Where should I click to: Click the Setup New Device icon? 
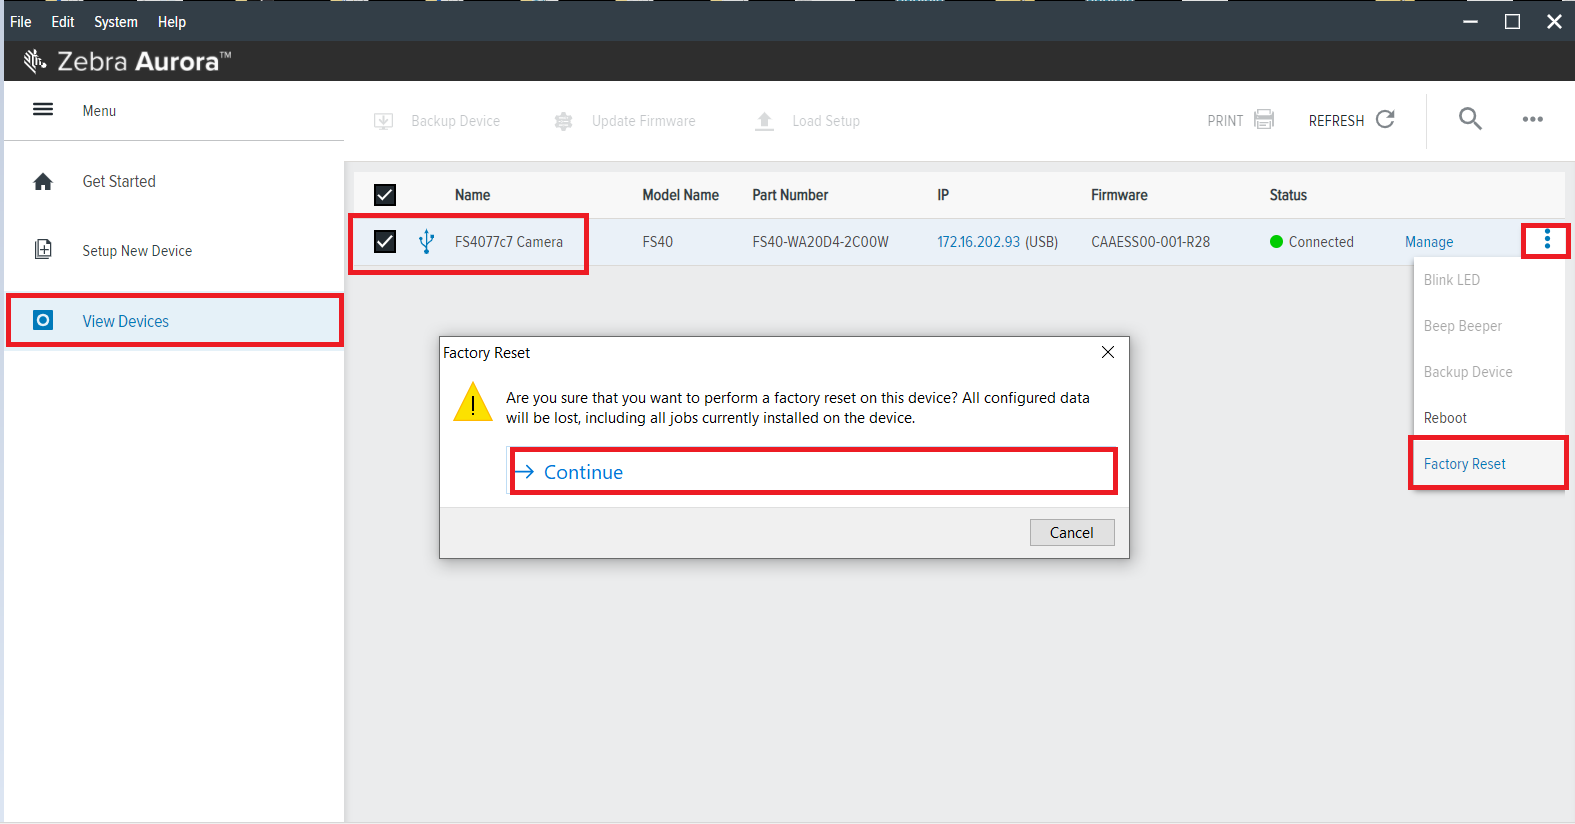43,250
